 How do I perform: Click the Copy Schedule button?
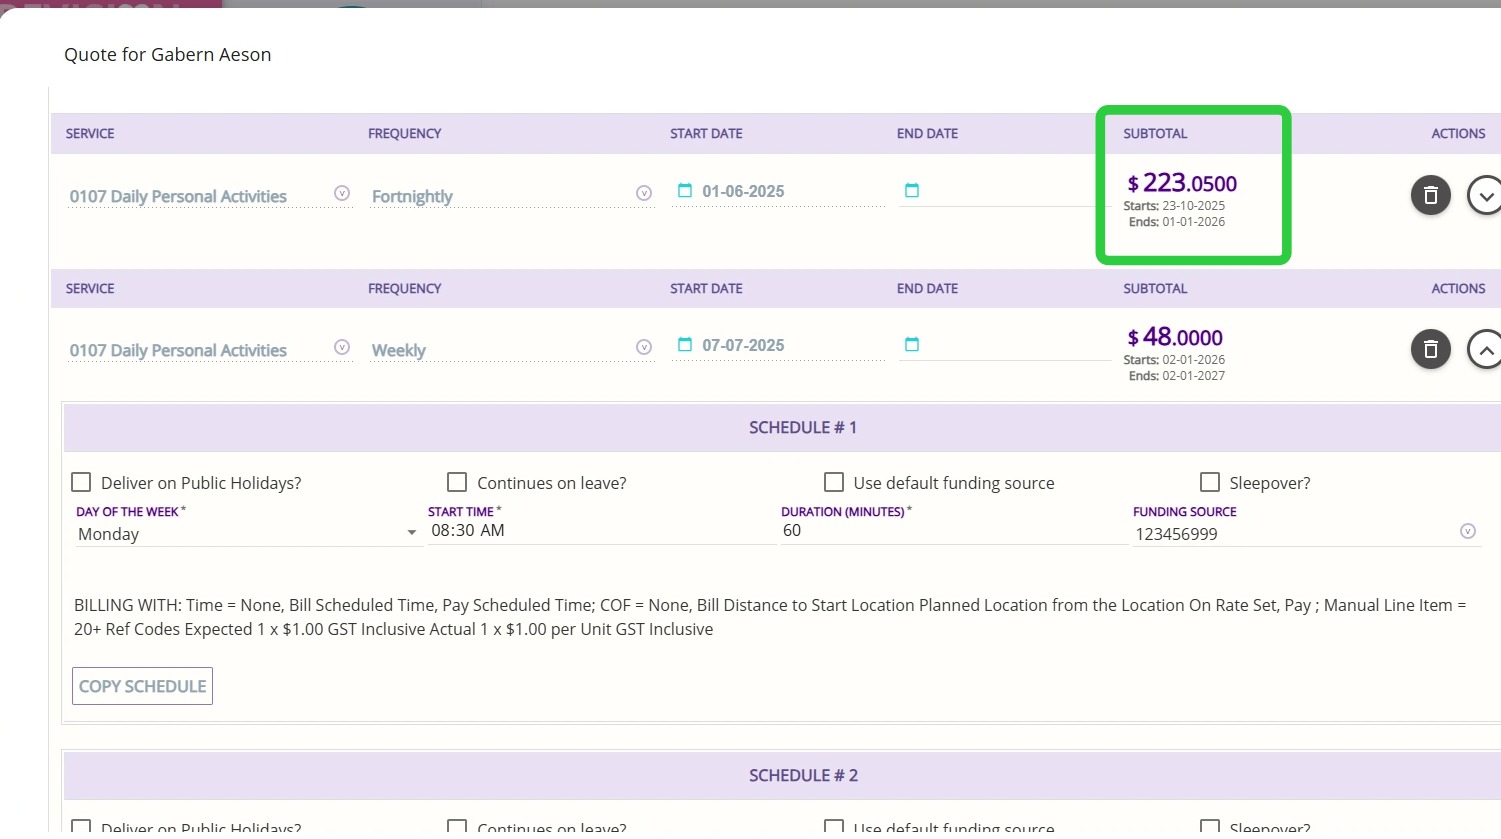pyautogui.click(x=142, y=686)
